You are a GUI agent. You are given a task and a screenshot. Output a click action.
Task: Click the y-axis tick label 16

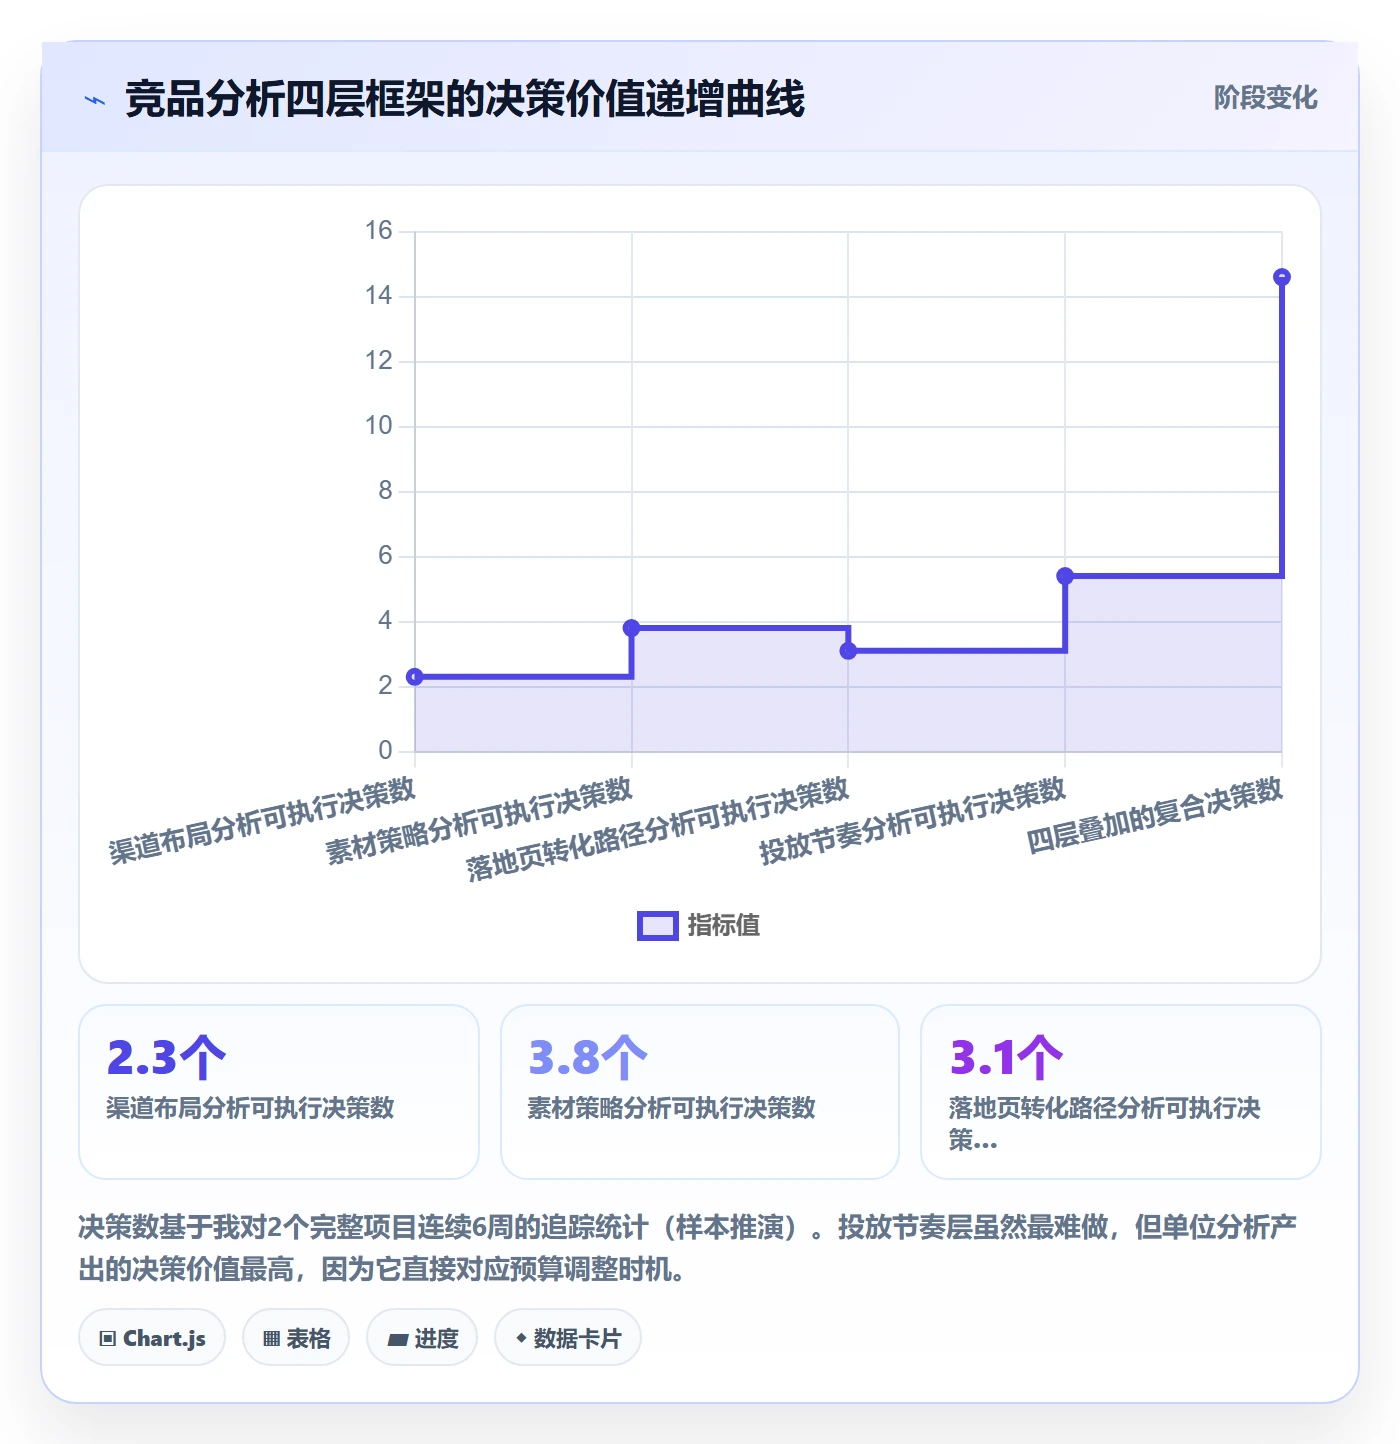tap(379, 231)
